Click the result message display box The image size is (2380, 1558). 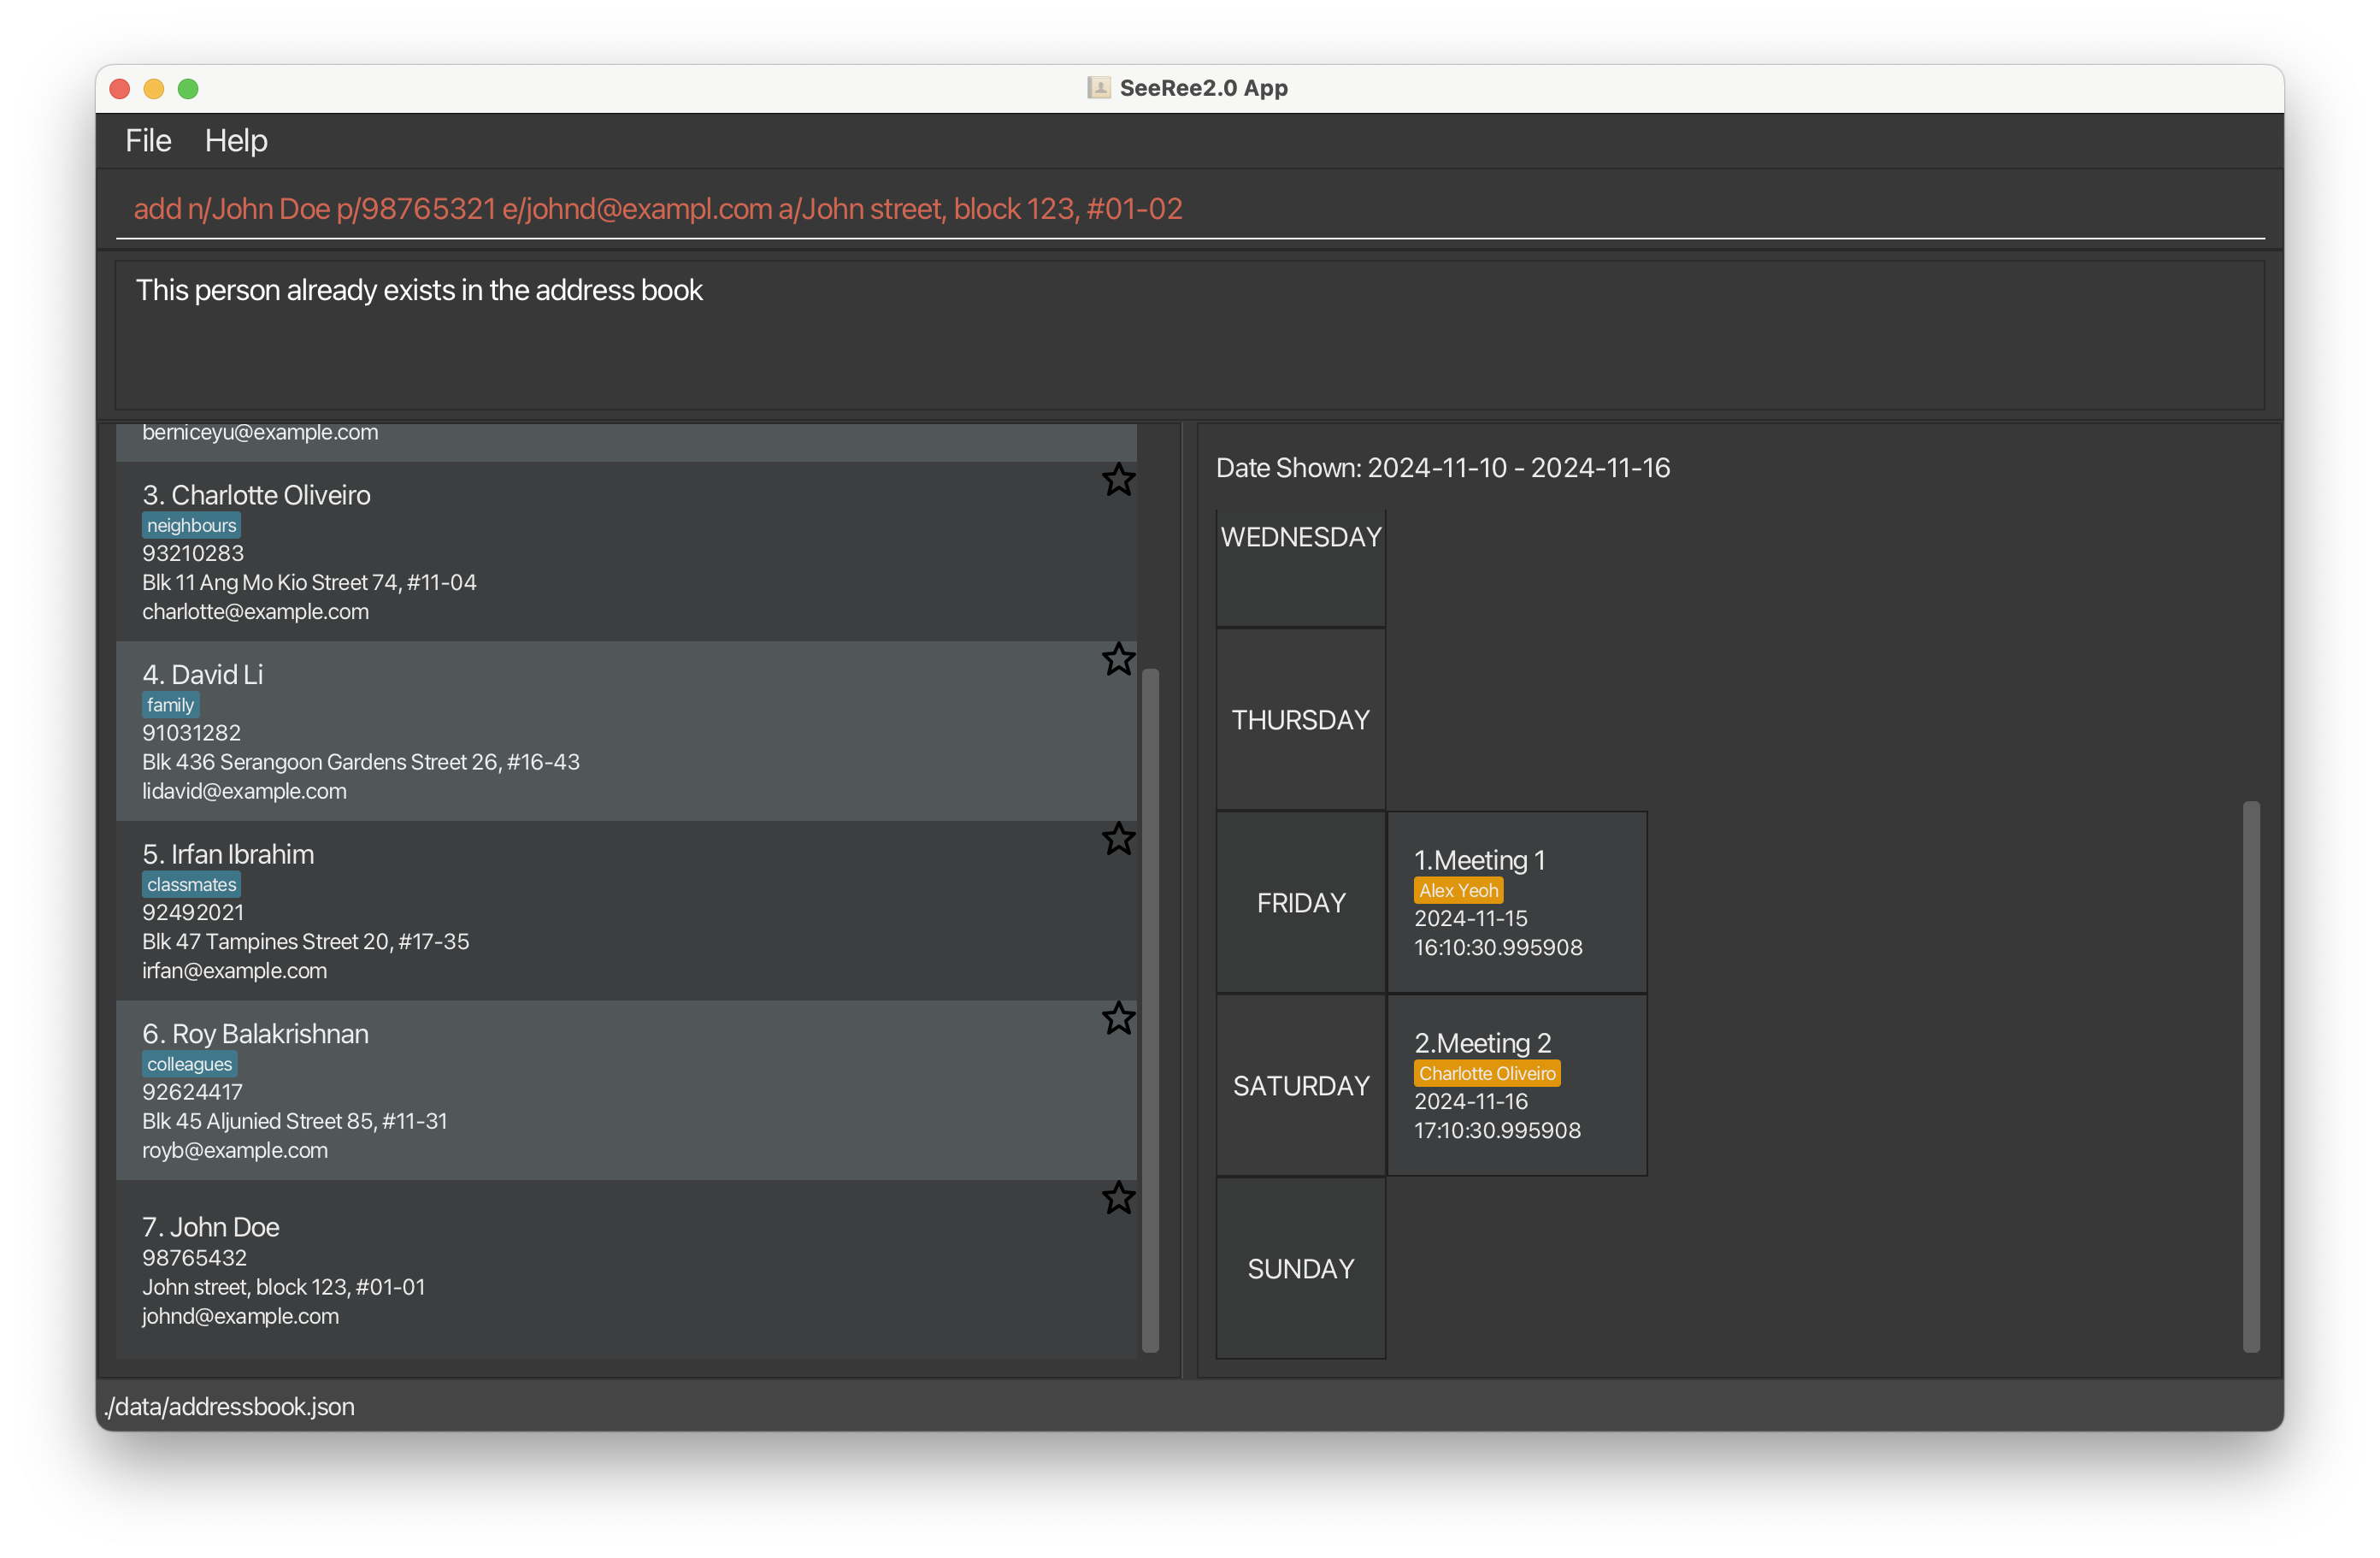(x=1190, y=335)
